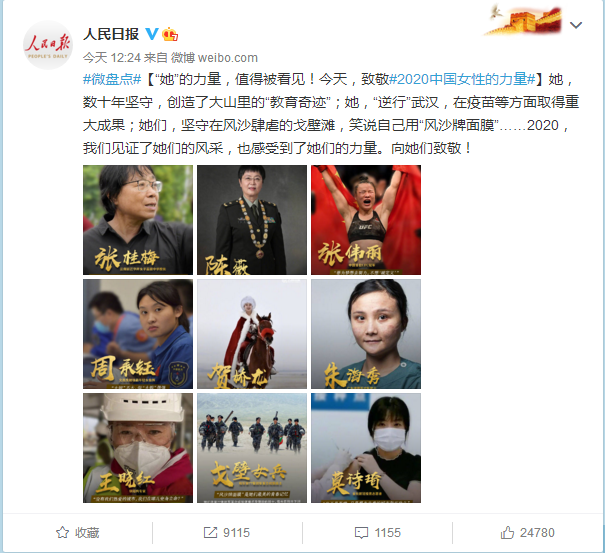Click the star favorite 收藏 icon
The width and height of the screenshot is (605, 553).
point(63,533)
